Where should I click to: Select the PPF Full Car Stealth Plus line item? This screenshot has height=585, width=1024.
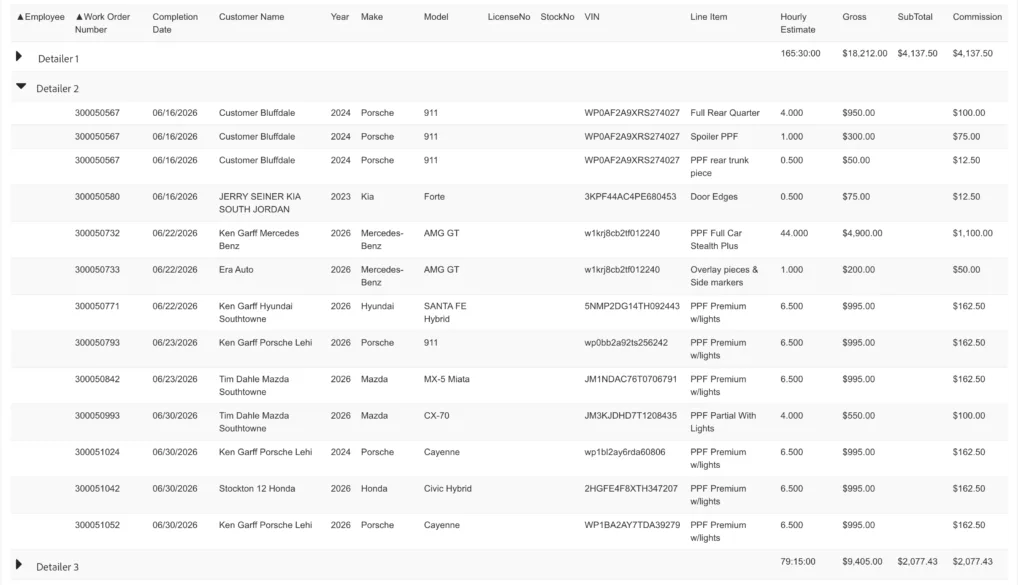pos(716,240)
